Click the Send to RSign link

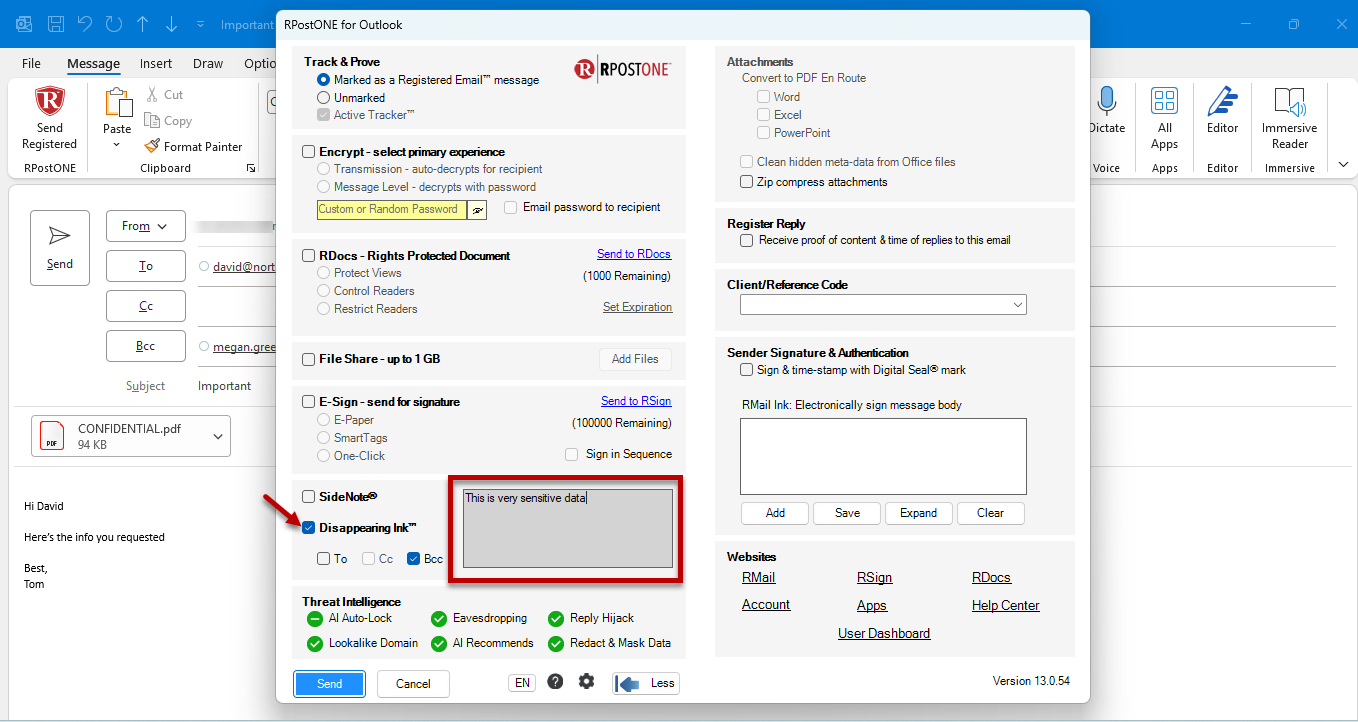(x=636, y=401)
